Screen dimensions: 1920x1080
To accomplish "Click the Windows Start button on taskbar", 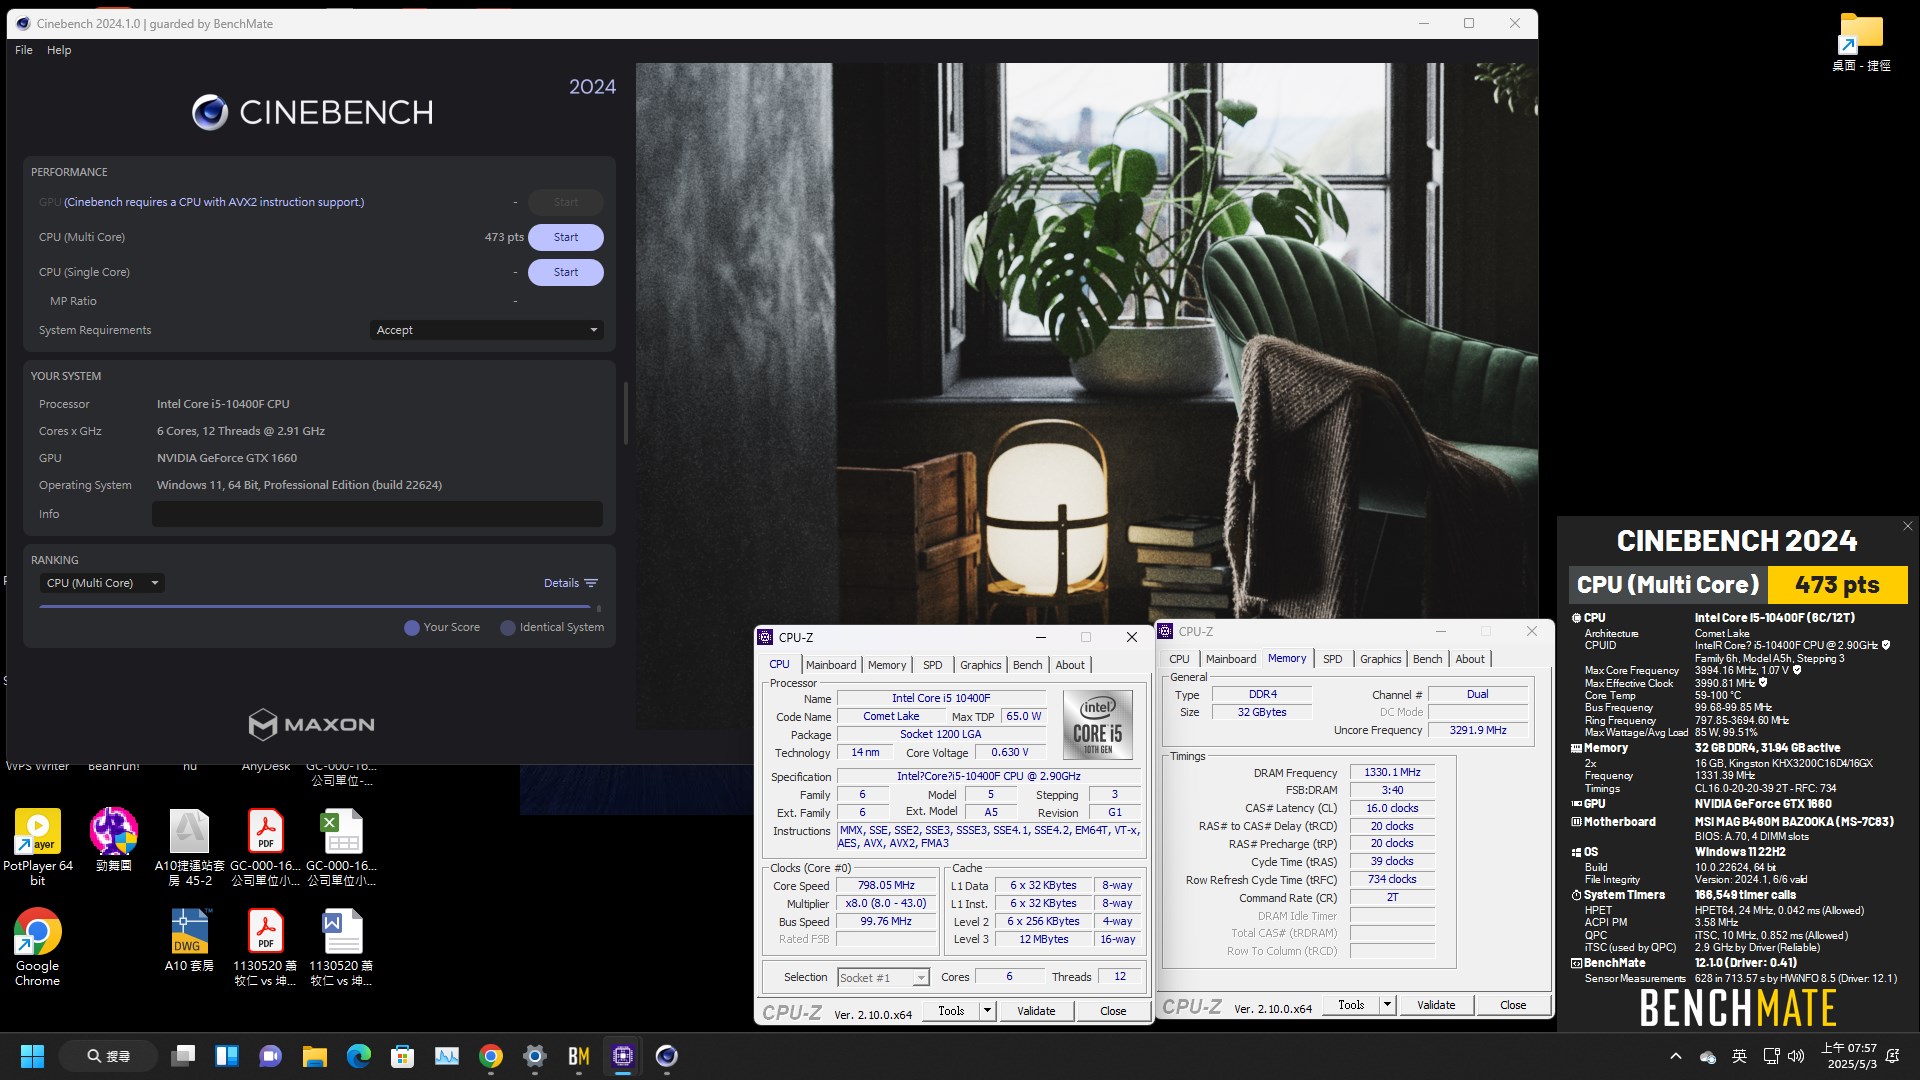I will click(32, 1056).
